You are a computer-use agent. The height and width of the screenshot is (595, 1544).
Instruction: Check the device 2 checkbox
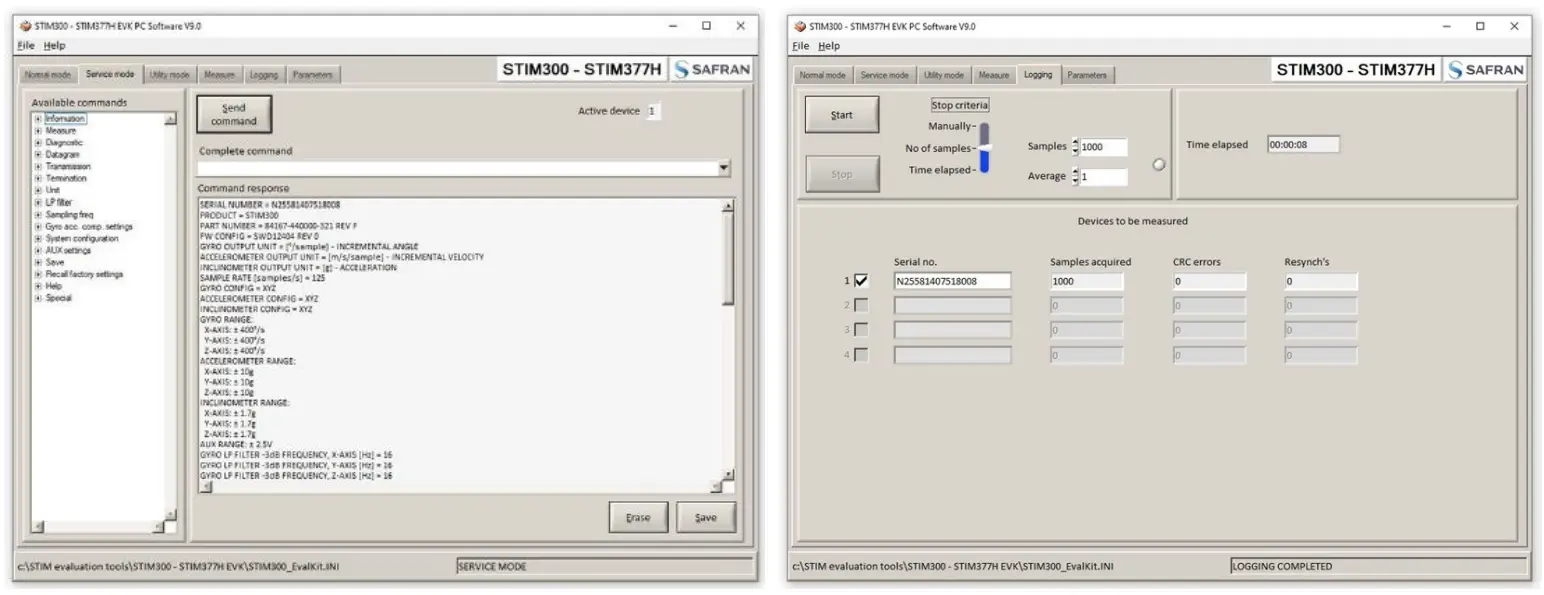coord(861,305)
